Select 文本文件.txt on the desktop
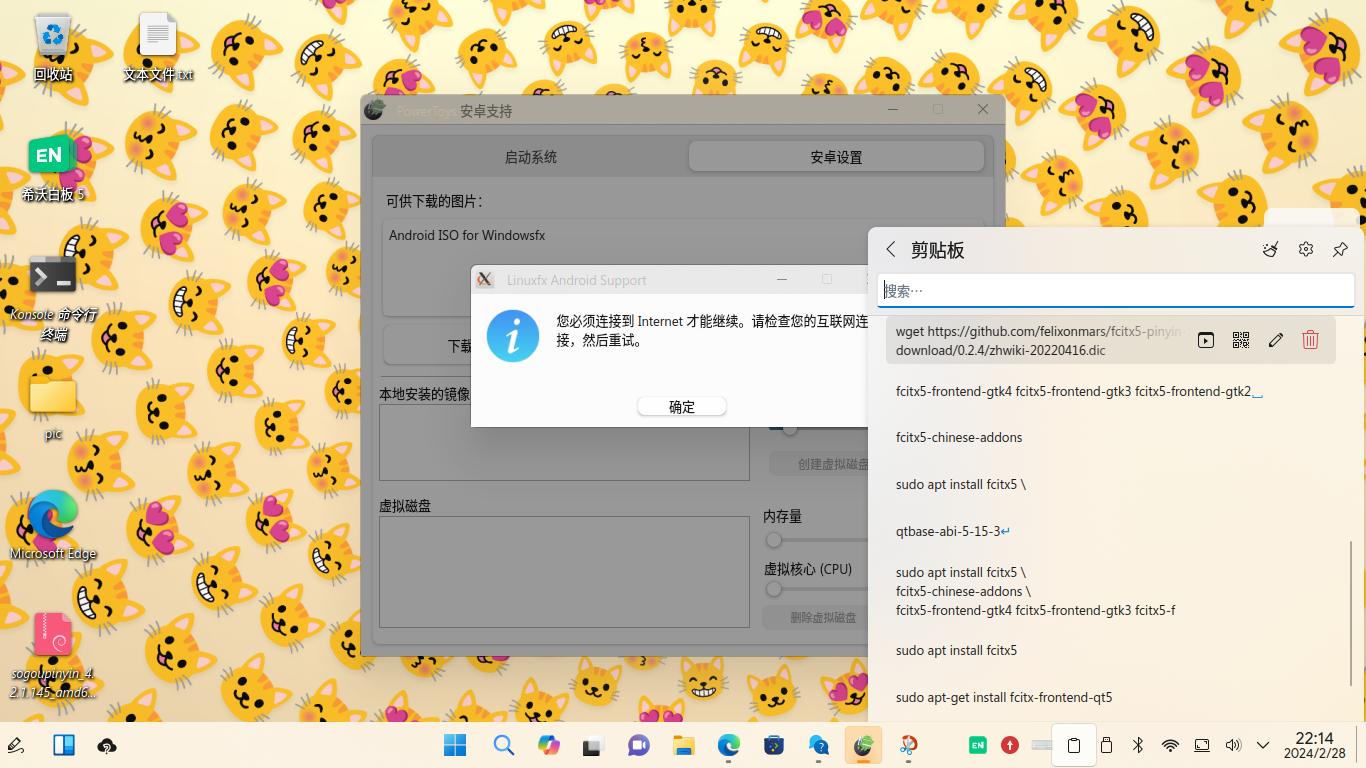 [158, 48]
